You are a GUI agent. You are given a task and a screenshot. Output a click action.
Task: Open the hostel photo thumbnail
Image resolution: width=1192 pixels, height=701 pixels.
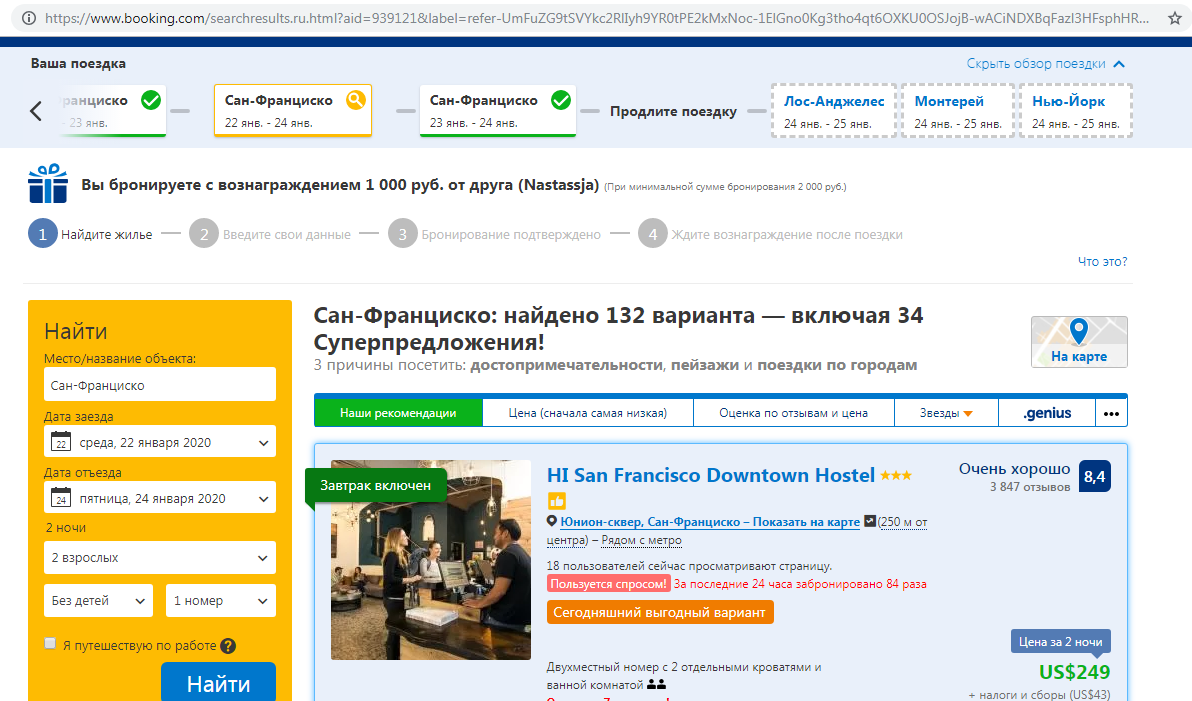(x=431, y=560)
